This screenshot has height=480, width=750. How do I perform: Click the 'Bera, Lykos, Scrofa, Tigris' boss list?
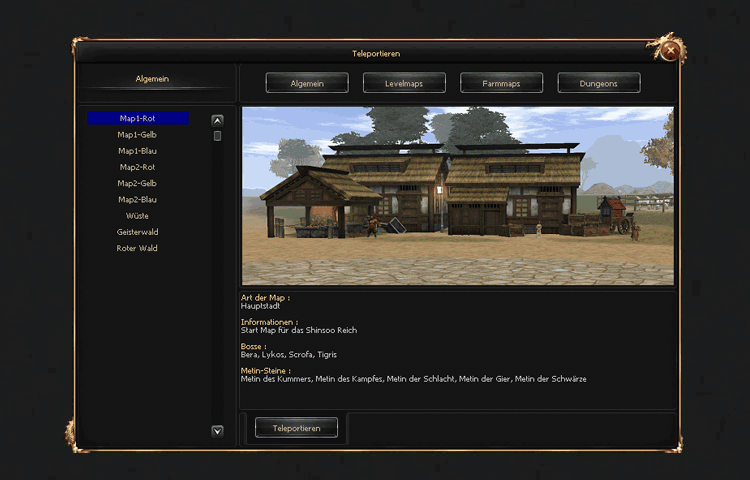coord(289,355)
